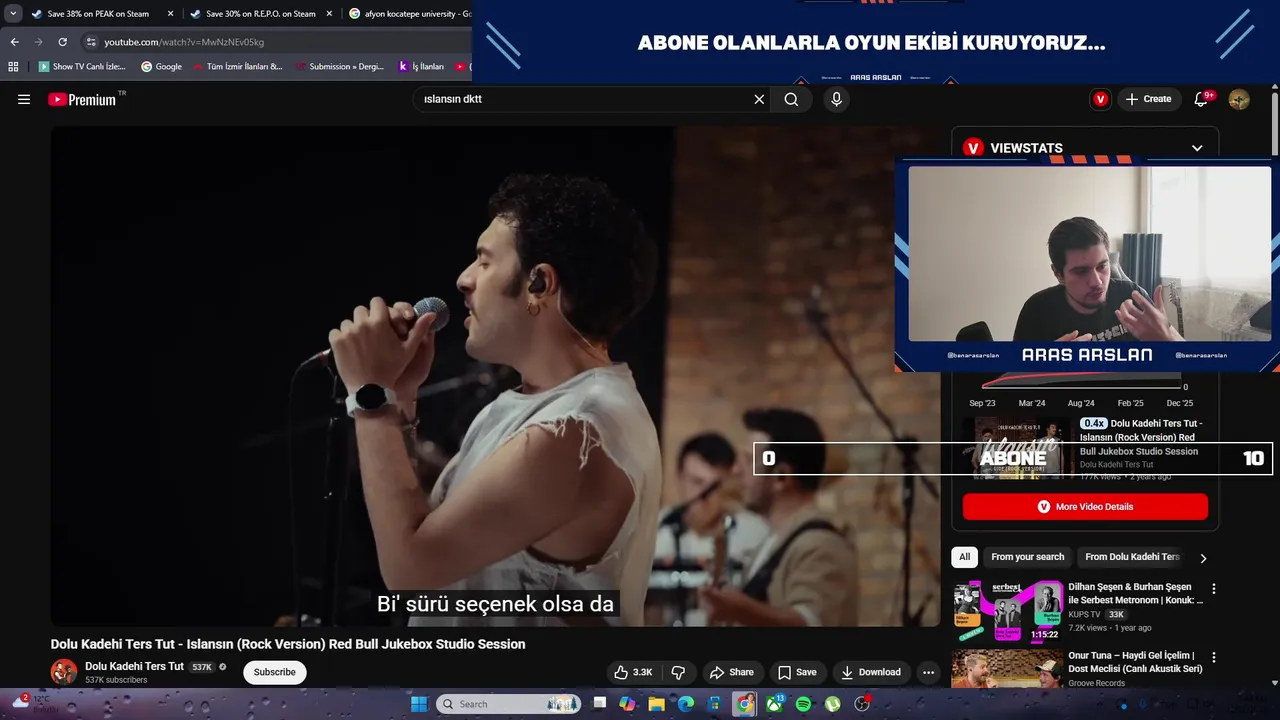The height and width of the screenshot is (720, 1280).
Task: Open Submission » Dergi bookmark
Action: point(340,67)
